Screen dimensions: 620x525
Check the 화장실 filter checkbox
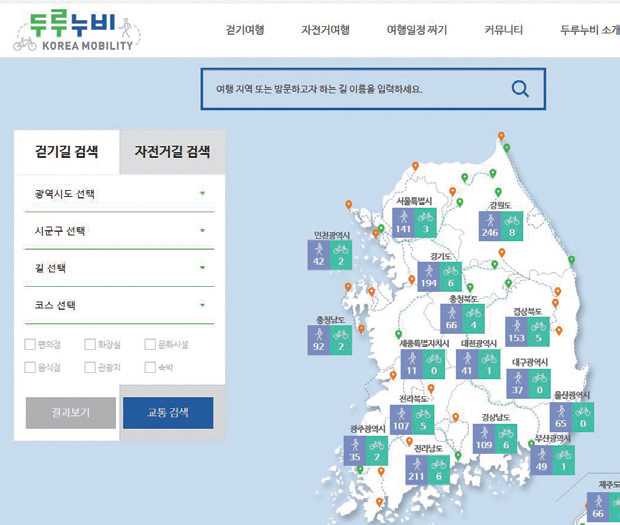(x=90, y=344)
